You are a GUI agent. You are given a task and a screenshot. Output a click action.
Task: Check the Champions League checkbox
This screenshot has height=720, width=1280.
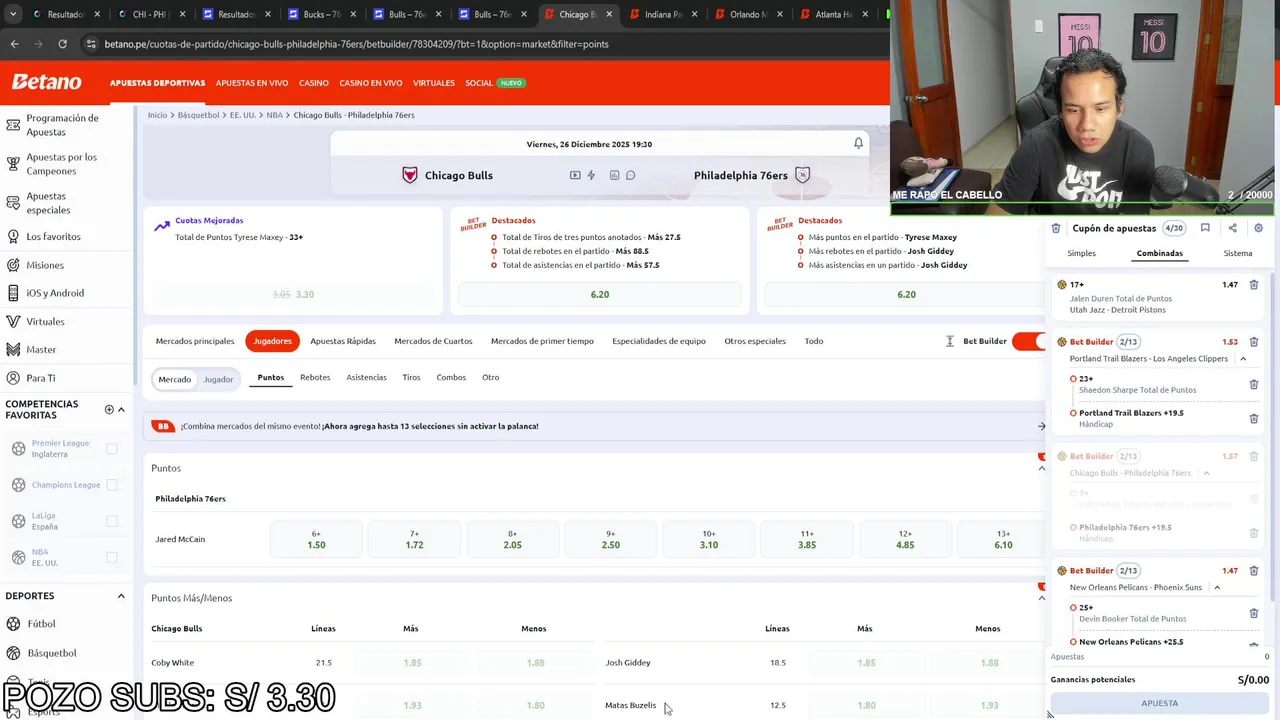click(x=112, y=485)
